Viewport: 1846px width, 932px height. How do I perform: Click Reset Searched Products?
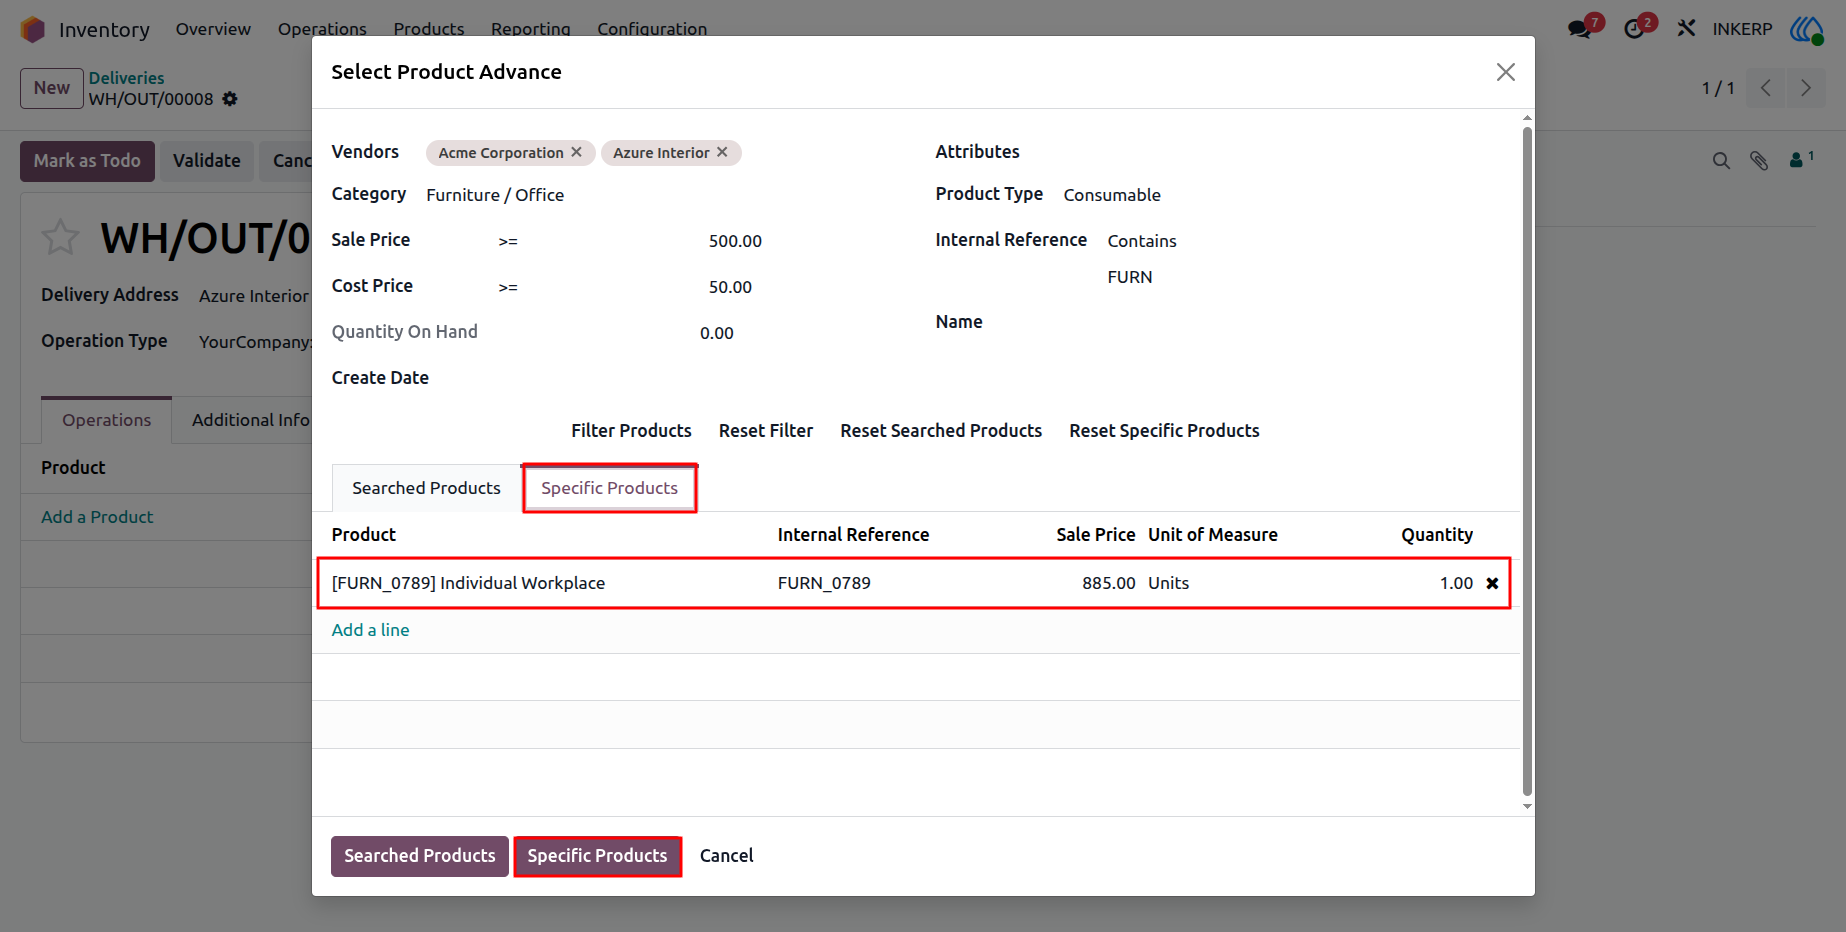(941, 431)
